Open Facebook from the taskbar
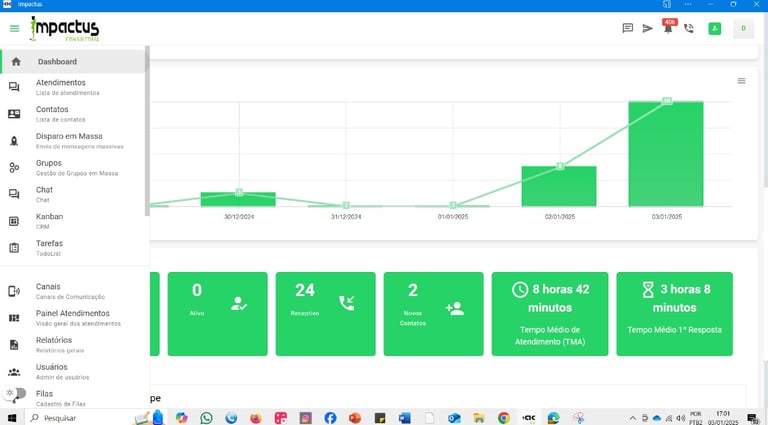The width and height of the screenshot is (768, 425). coord(330,418)
